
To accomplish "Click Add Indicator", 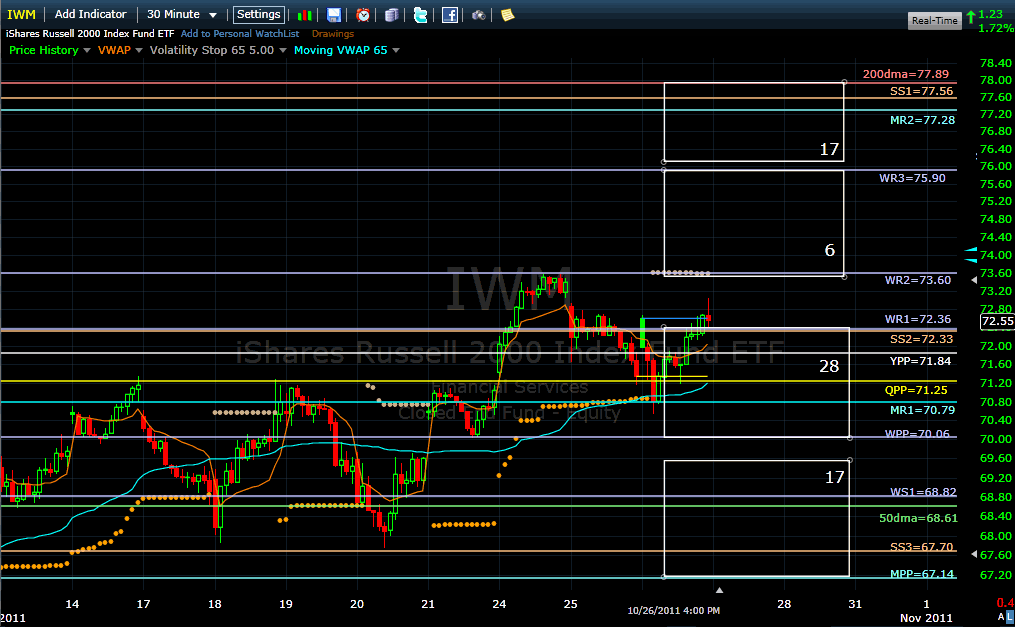I will 91,14.
